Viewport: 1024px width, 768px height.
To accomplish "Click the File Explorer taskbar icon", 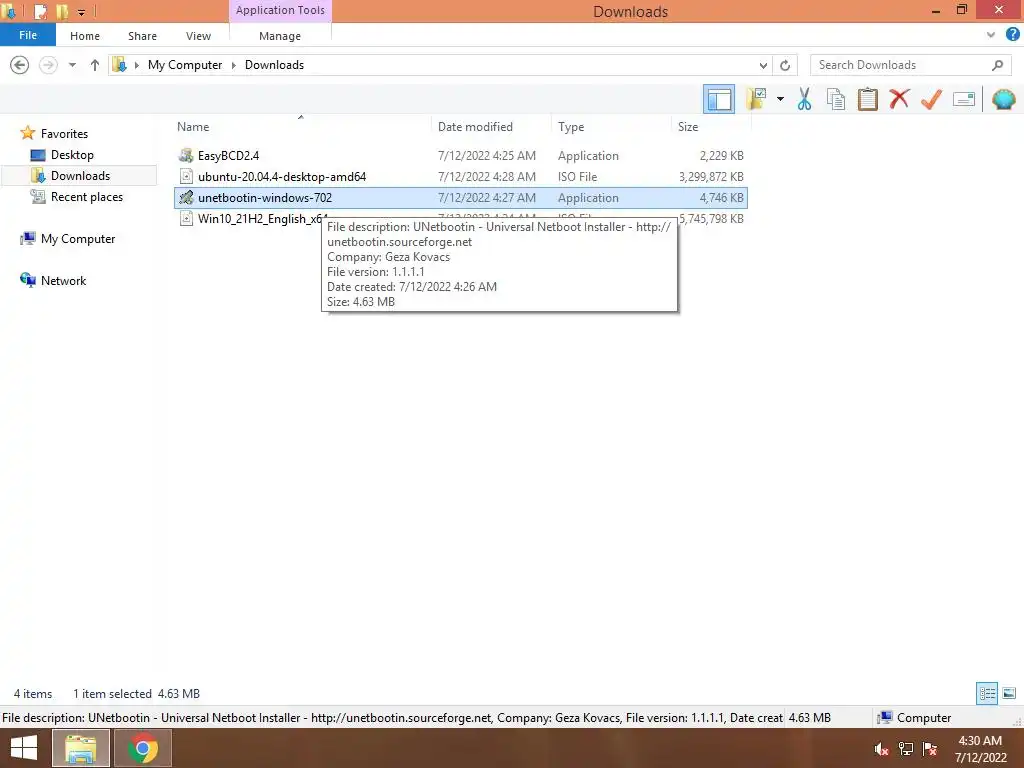I will [80, 748].
